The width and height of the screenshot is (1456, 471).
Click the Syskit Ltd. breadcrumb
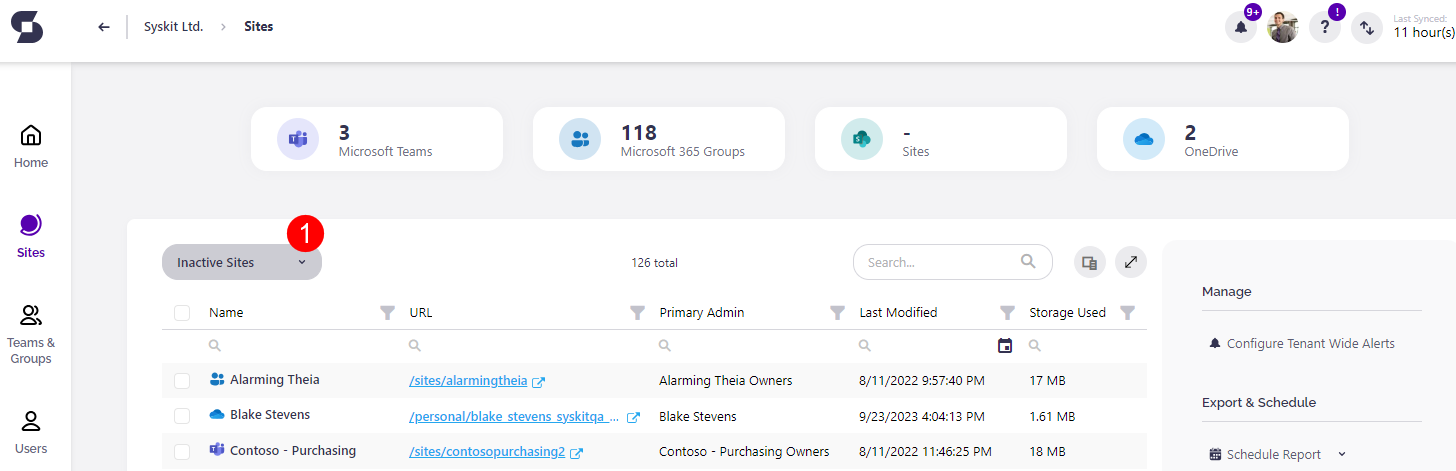pos(173,27)
